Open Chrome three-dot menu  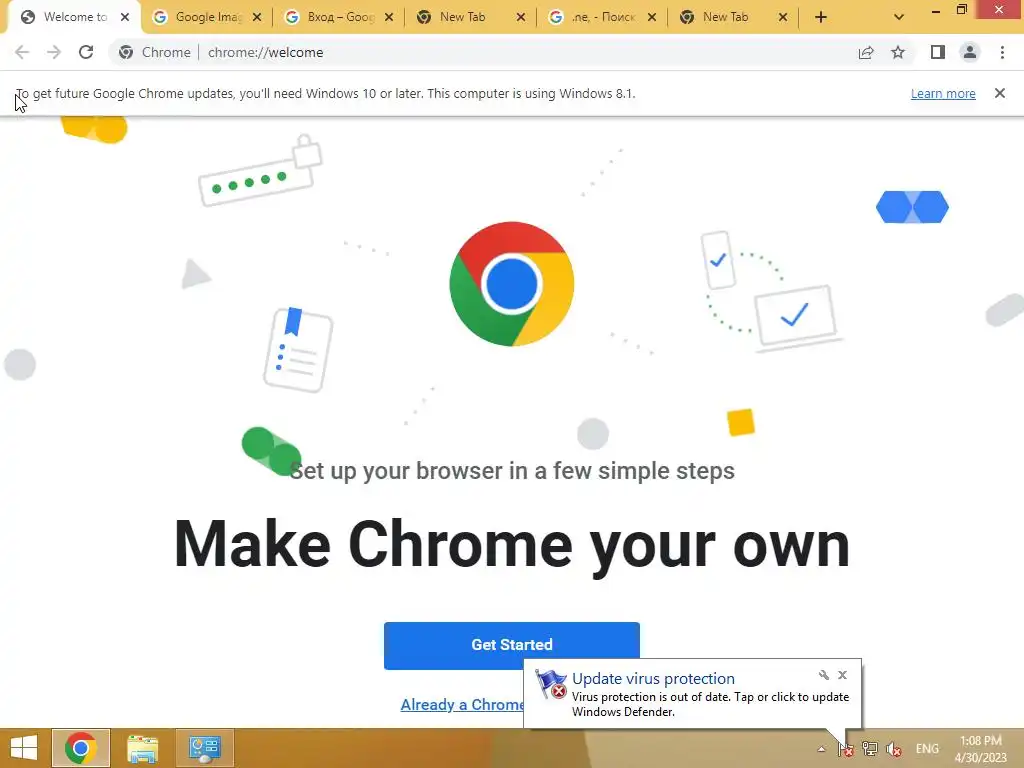pyautogui.click(x=1002, y=52)
